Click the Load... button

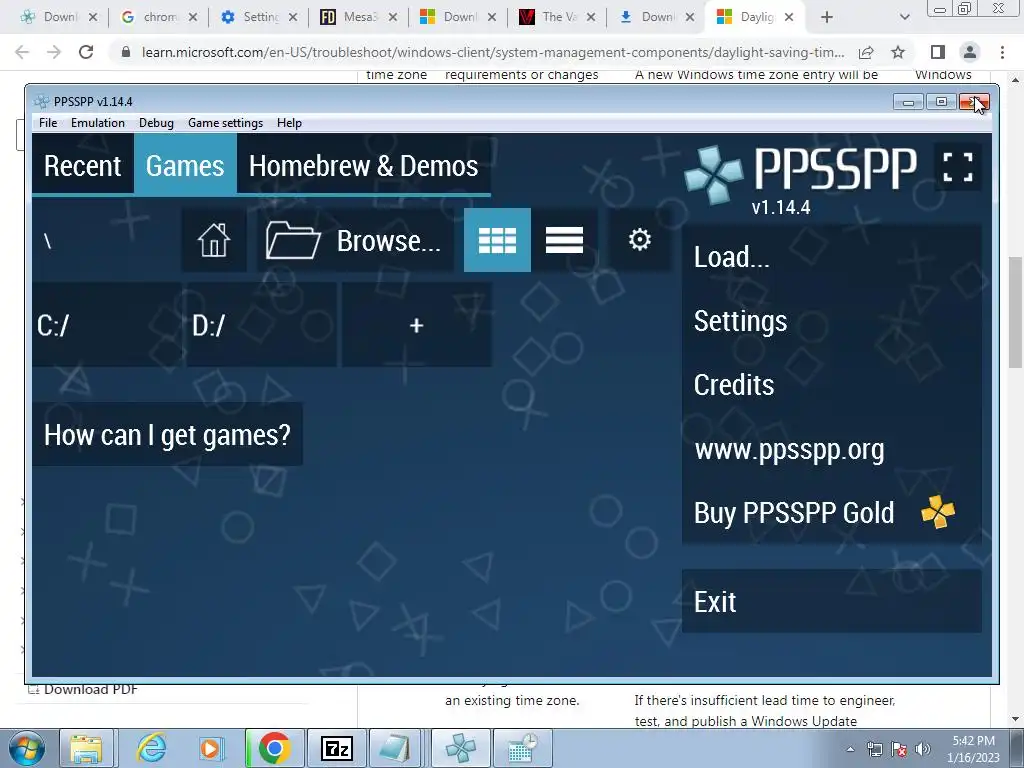[831, 257]
